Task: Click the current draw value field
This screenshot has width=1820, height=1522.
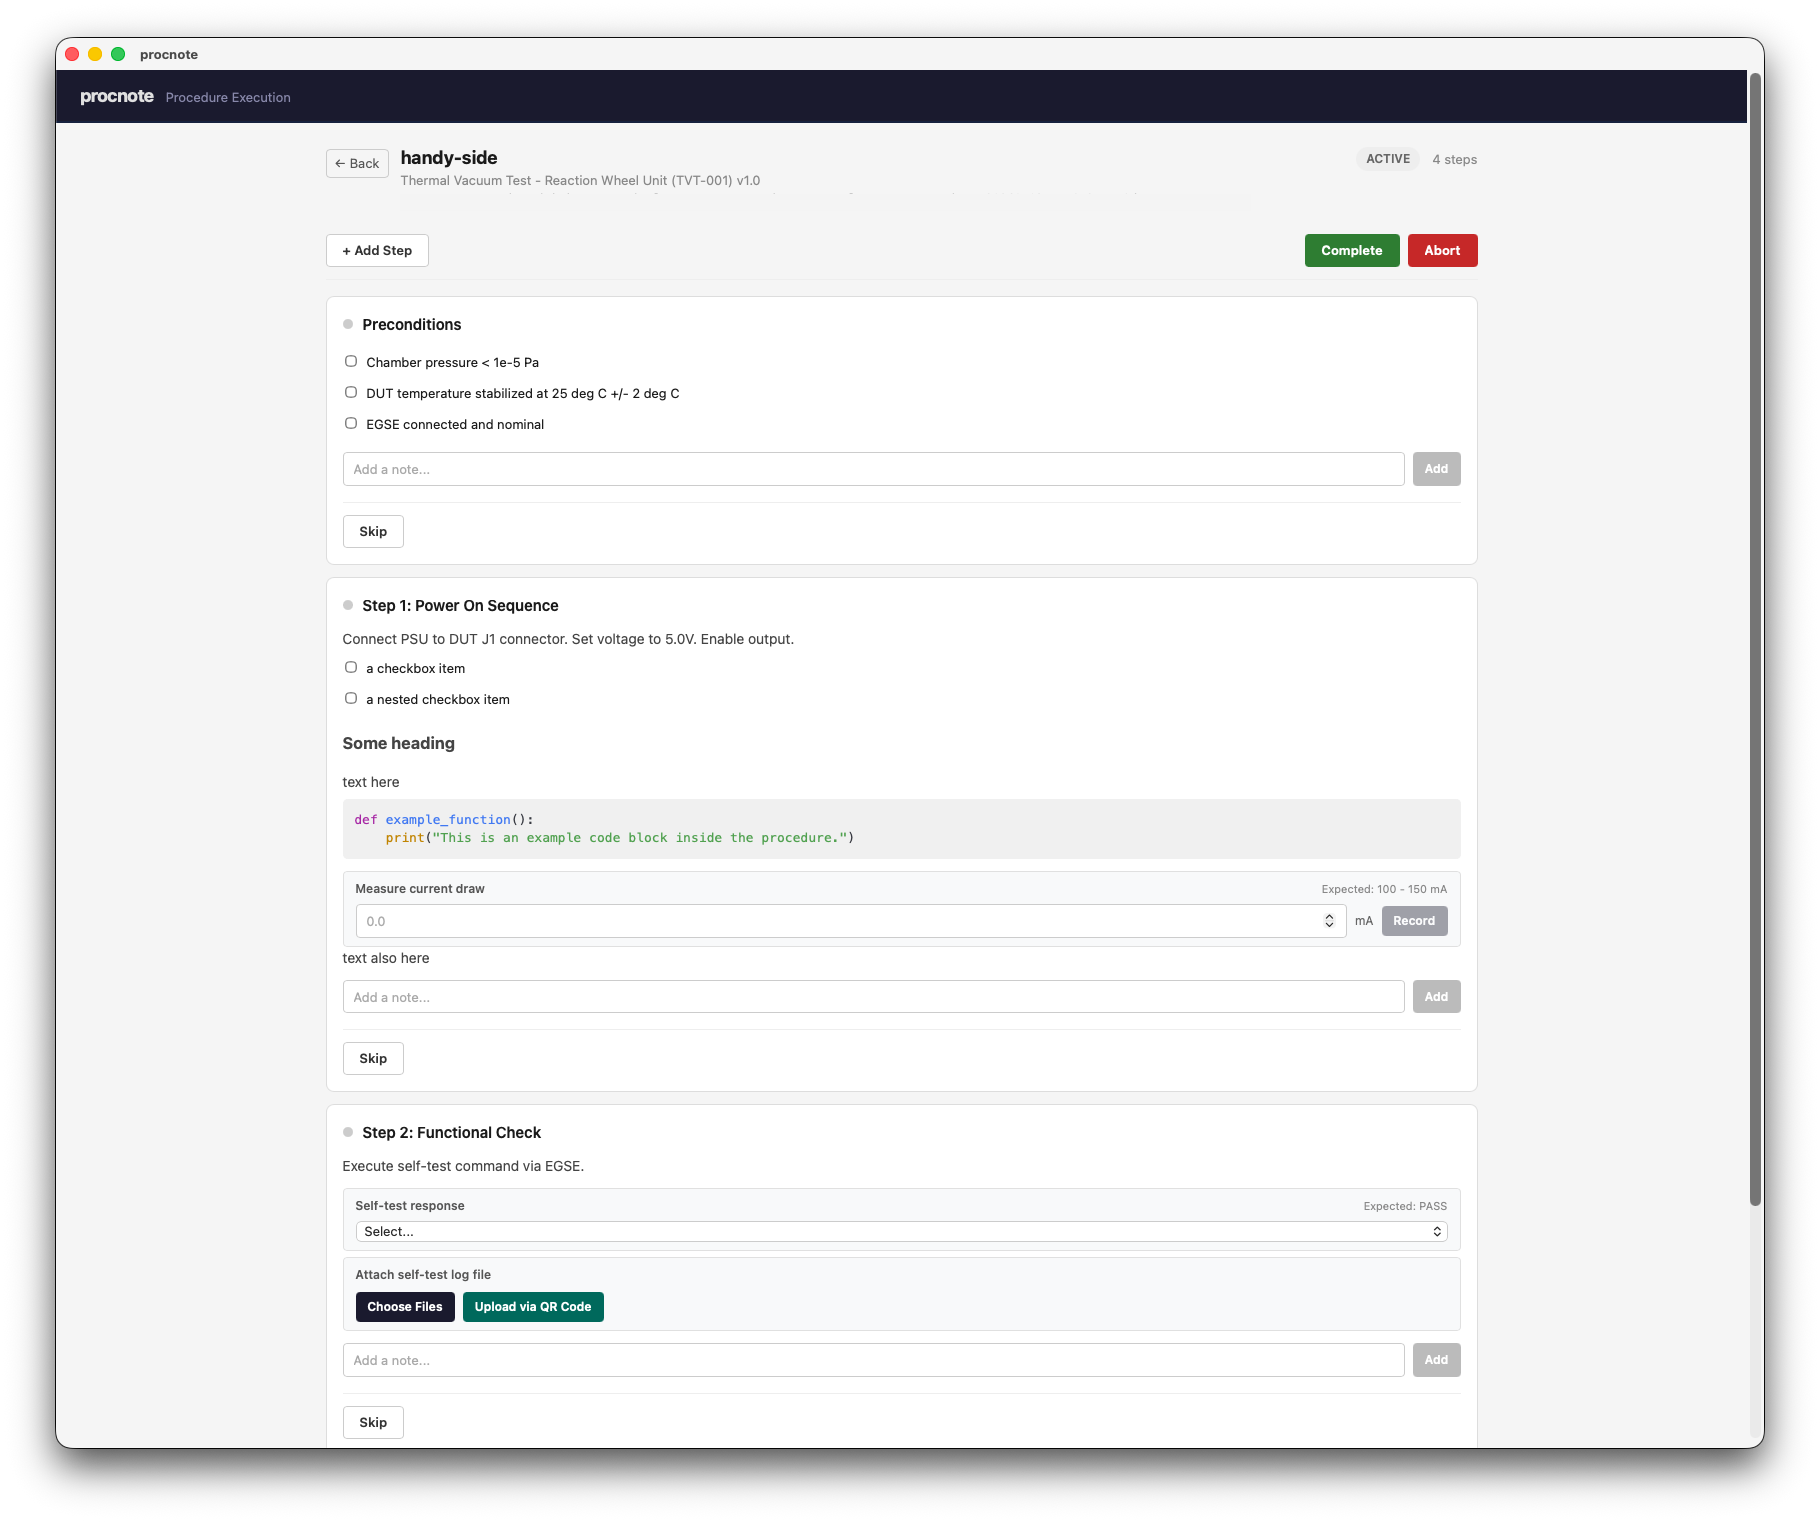Action: point(850,921)
